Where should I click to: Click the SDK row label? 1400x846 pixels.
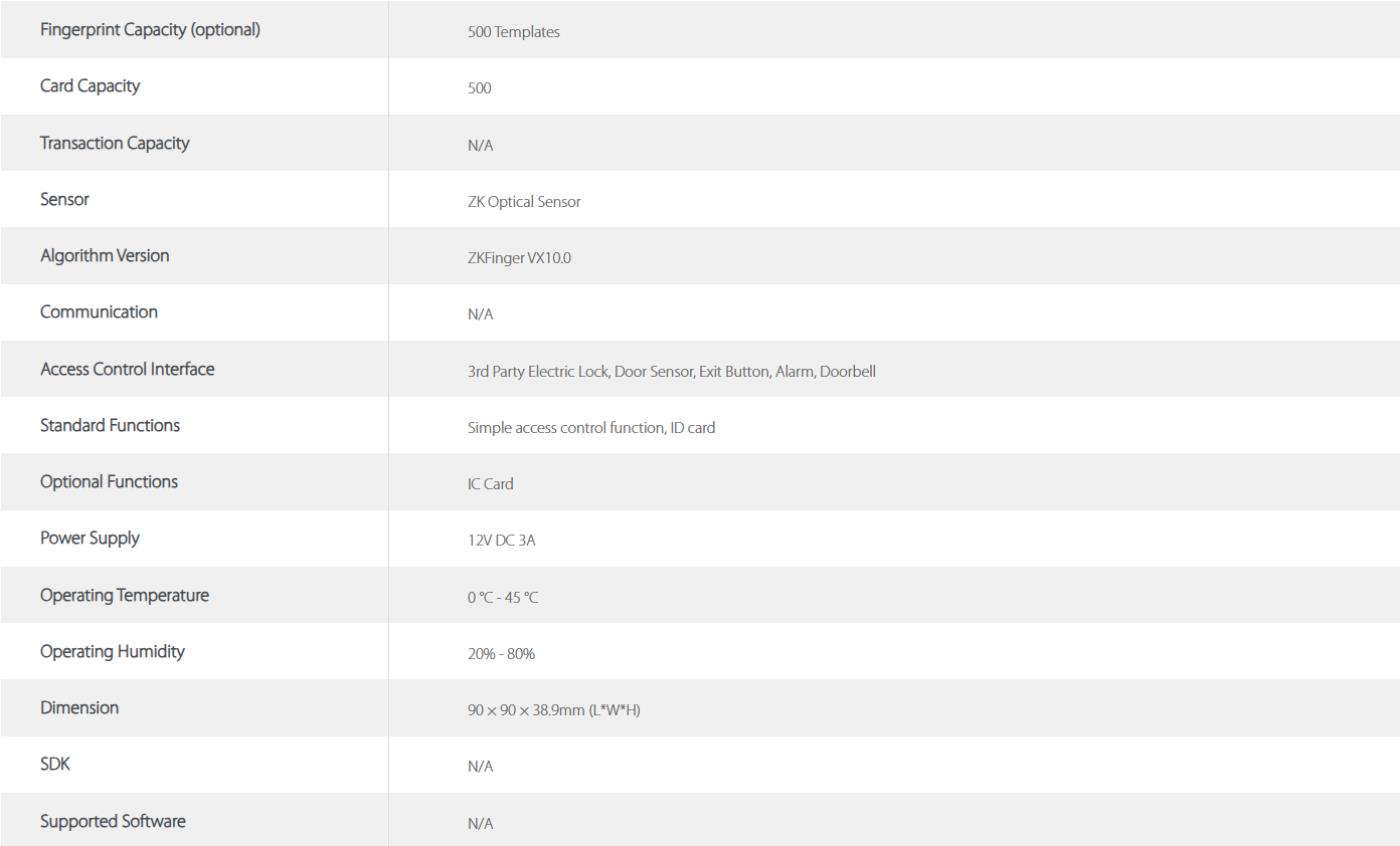pos(55,764)
